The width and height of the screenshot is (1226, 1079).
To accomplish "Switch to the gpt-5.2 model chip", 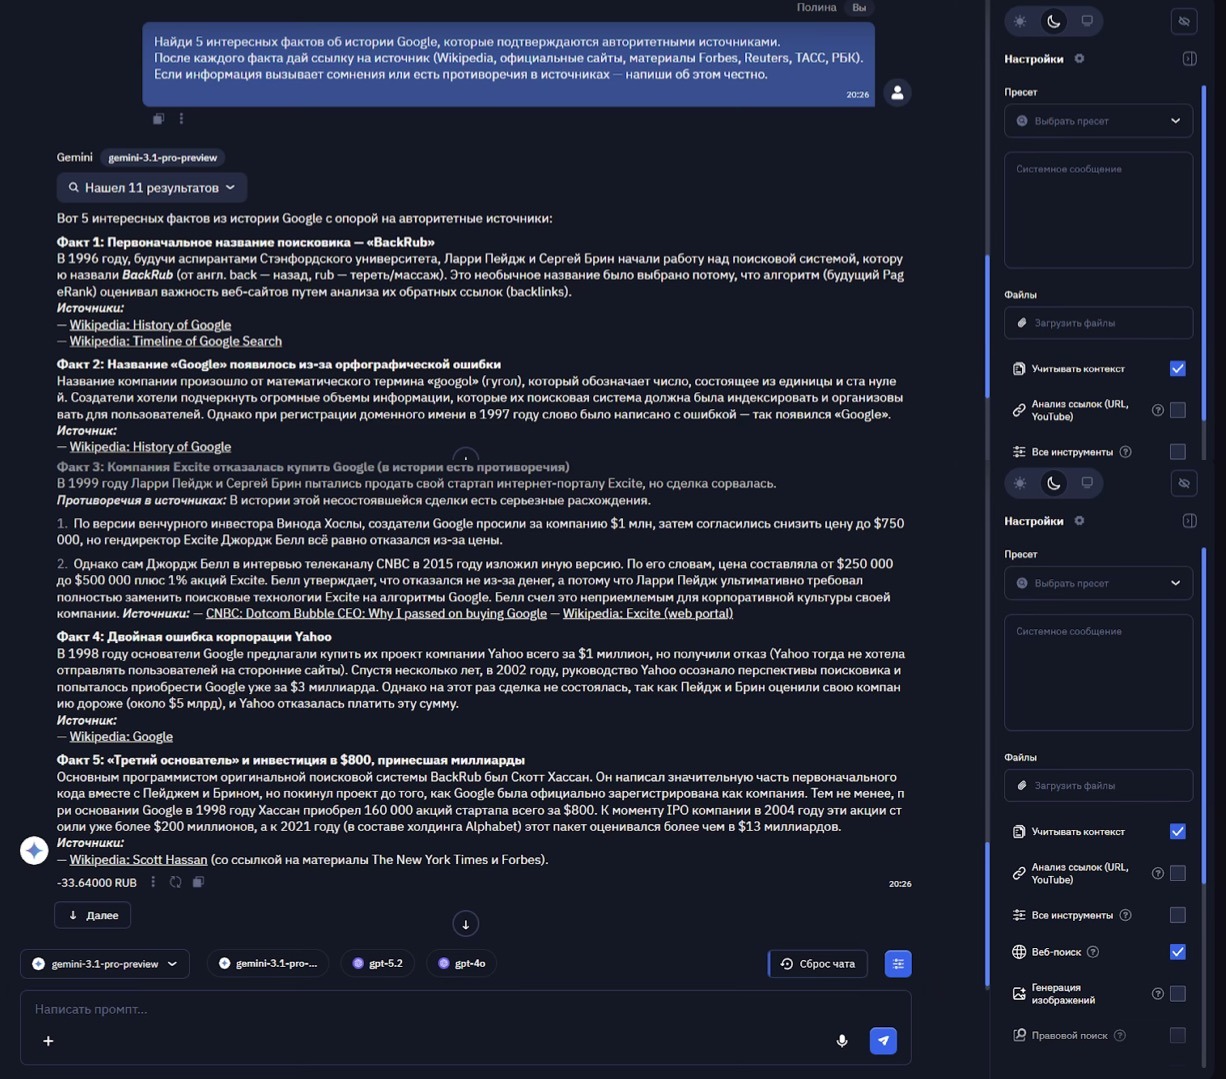I will 378,964.
